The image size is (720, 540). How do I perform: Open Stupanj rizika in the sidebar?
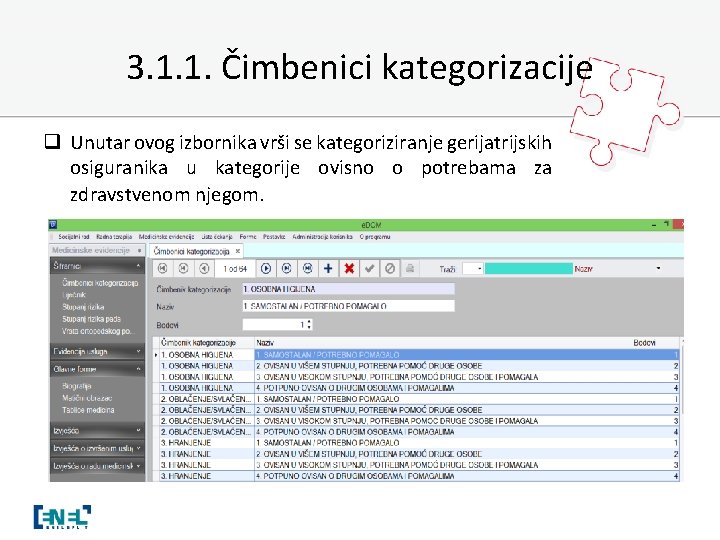tap(83, 307)
